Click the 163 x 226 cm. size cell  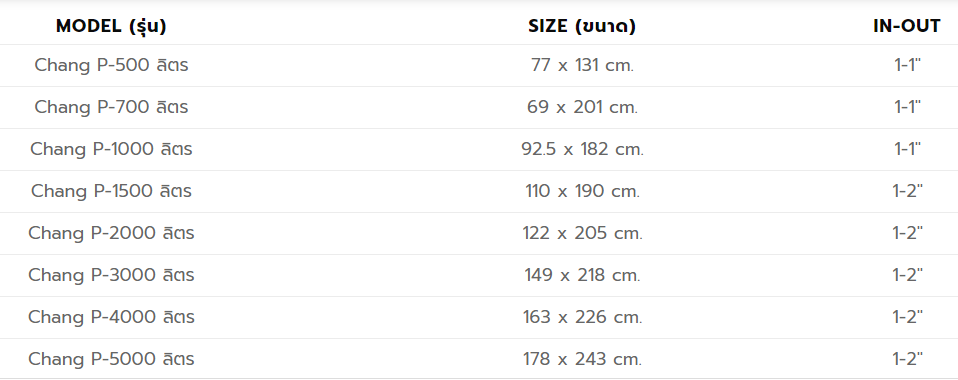click(582, 318)
